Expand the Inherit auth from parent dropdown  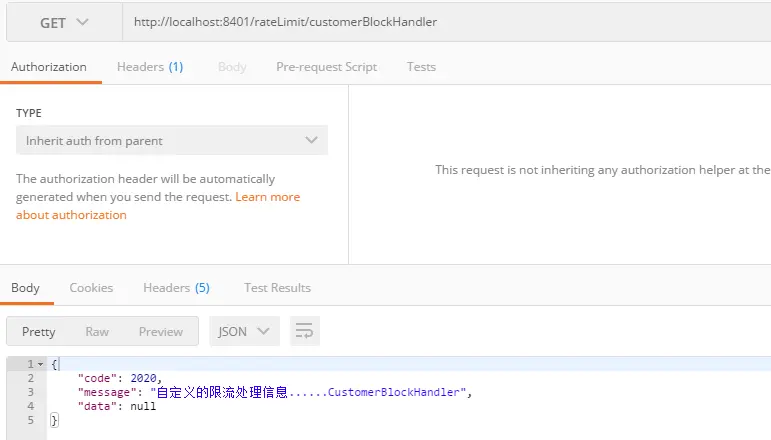click(172, 141)
